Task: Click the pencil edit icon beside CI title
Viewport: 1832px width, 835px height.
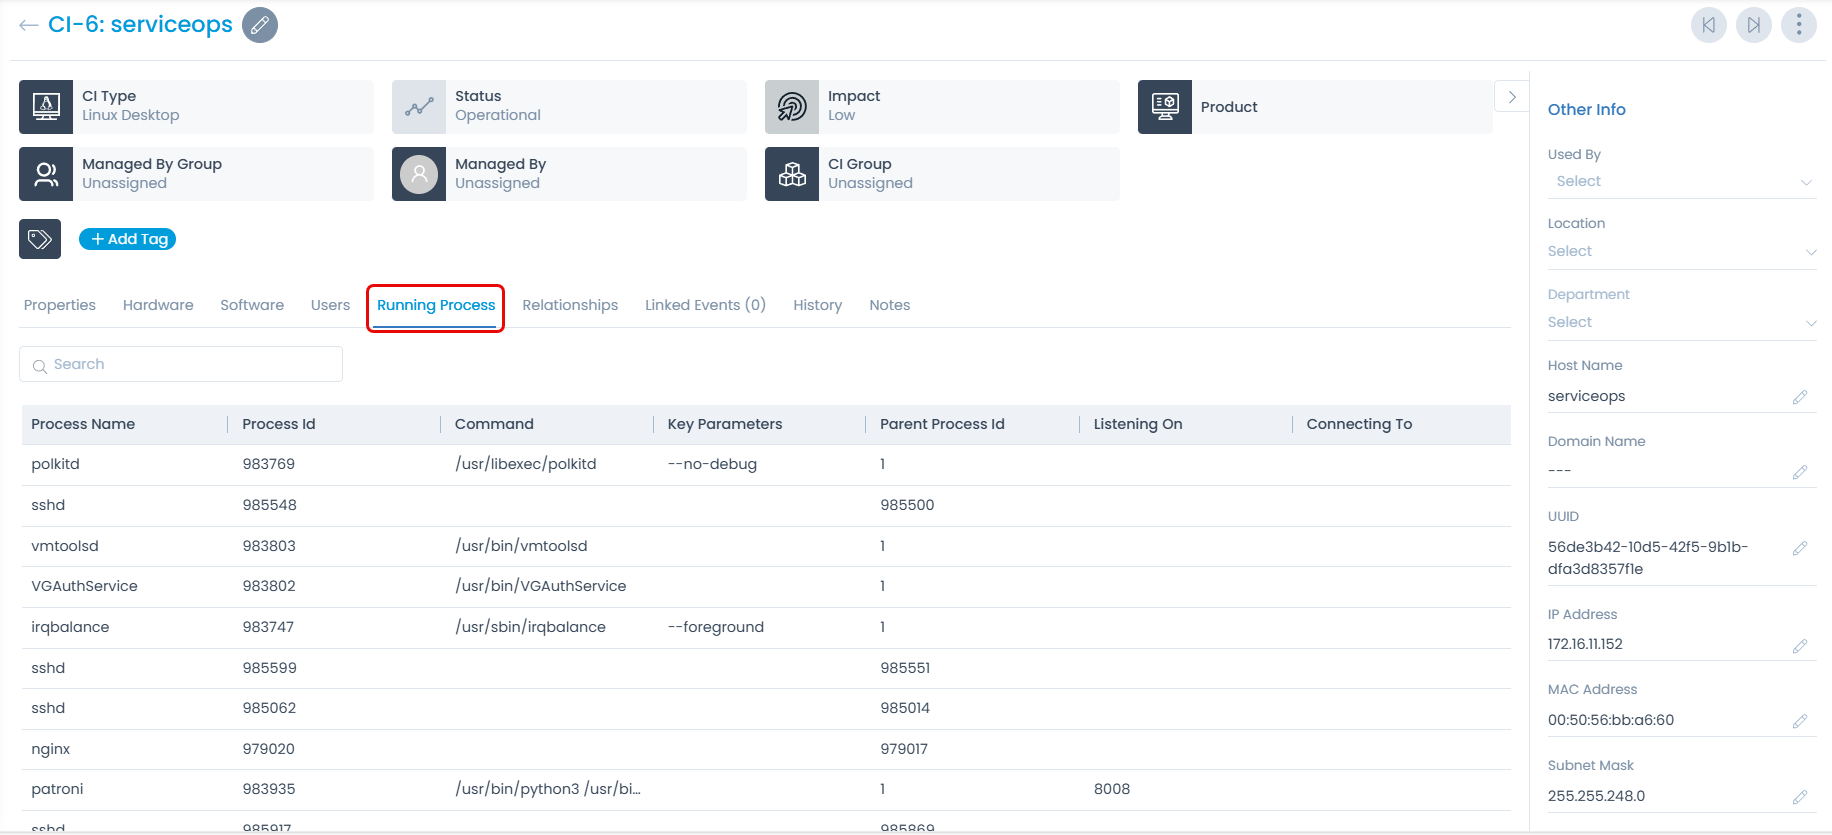Action: (x=260, y=25)
